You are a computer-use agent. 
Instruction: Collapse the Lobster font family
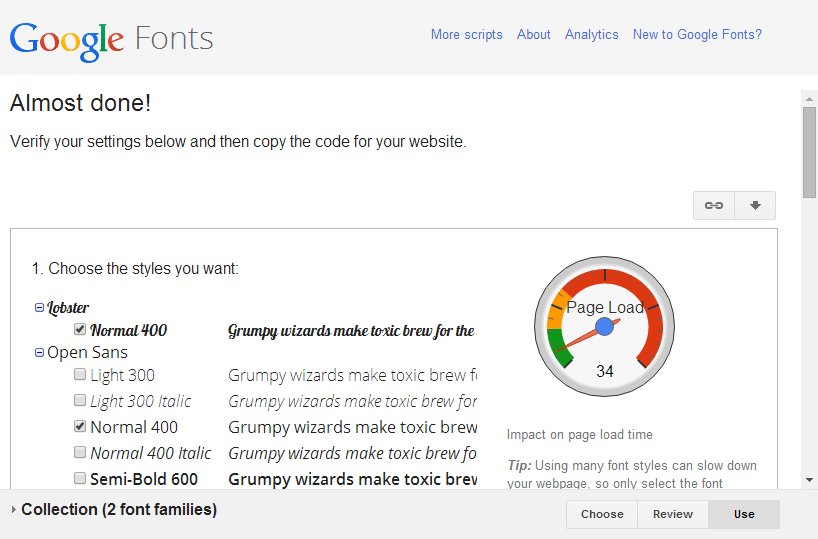[x=39, y=307]
